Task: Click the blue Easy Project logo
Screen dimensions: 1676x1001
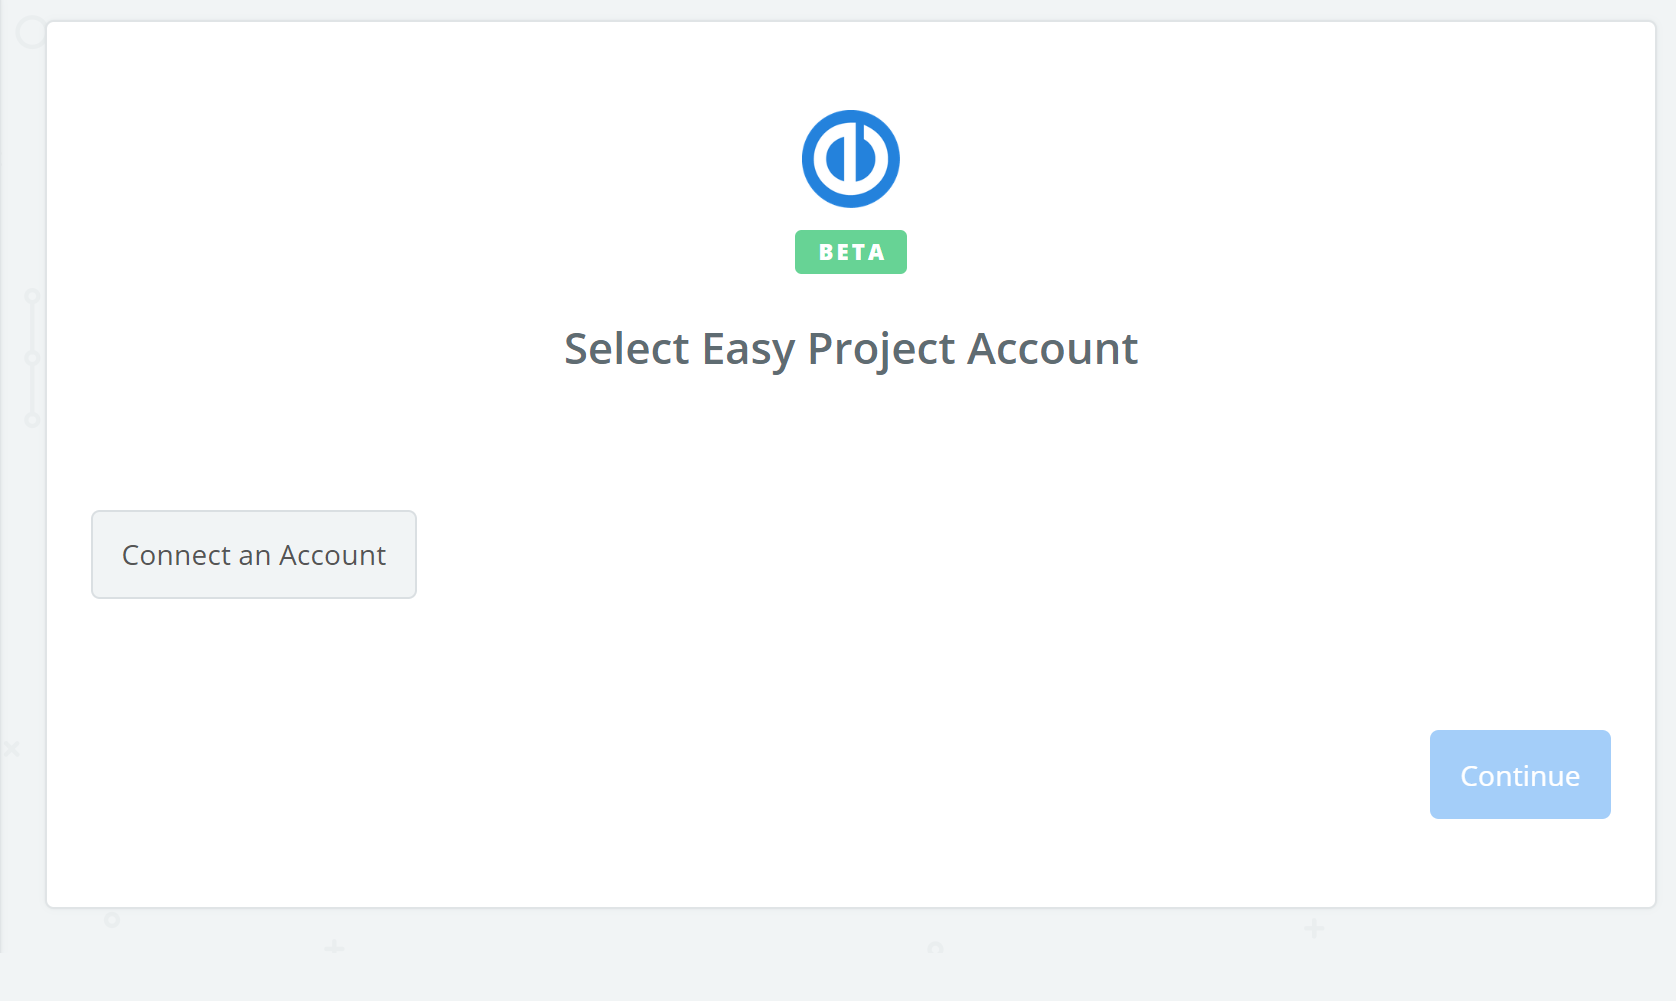Action: (851, 159)
